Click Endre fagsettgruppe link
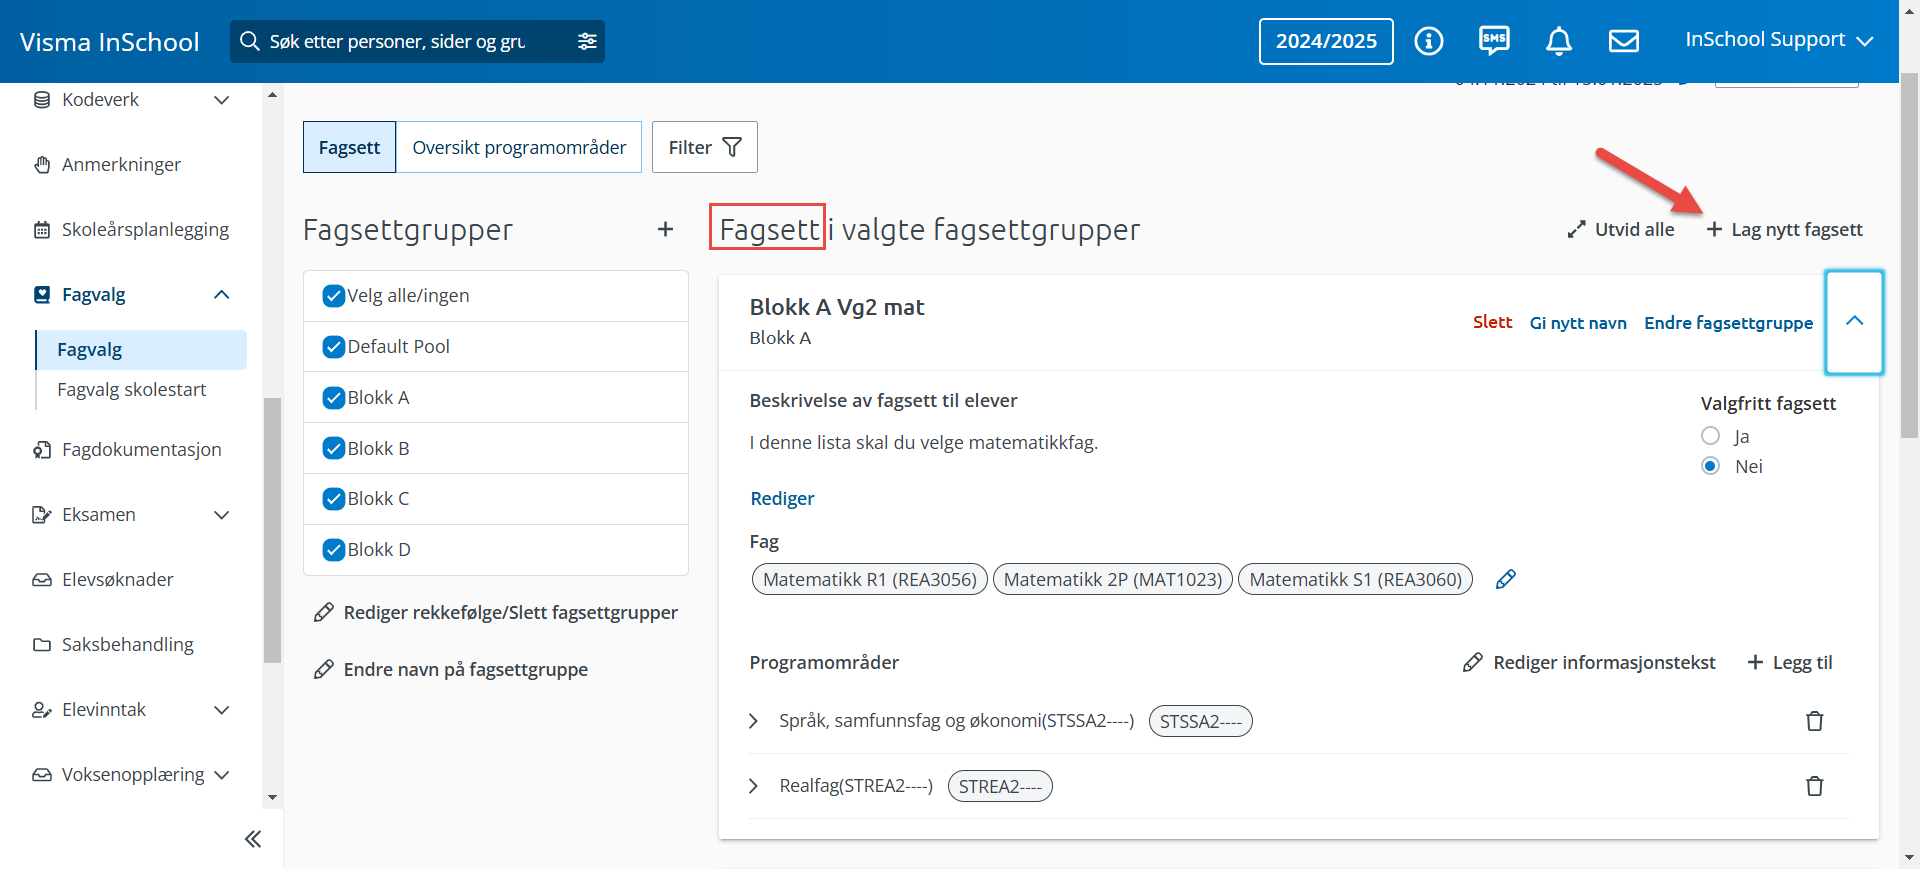 [x=1728, y=323]
